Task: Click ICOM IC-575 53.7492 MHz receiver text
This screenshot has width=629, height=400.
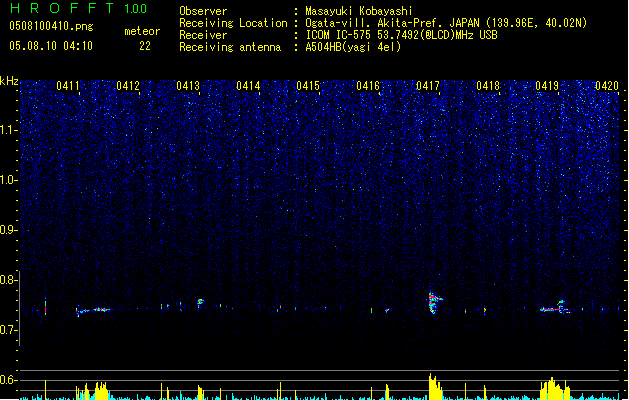Action: point(402,35)
